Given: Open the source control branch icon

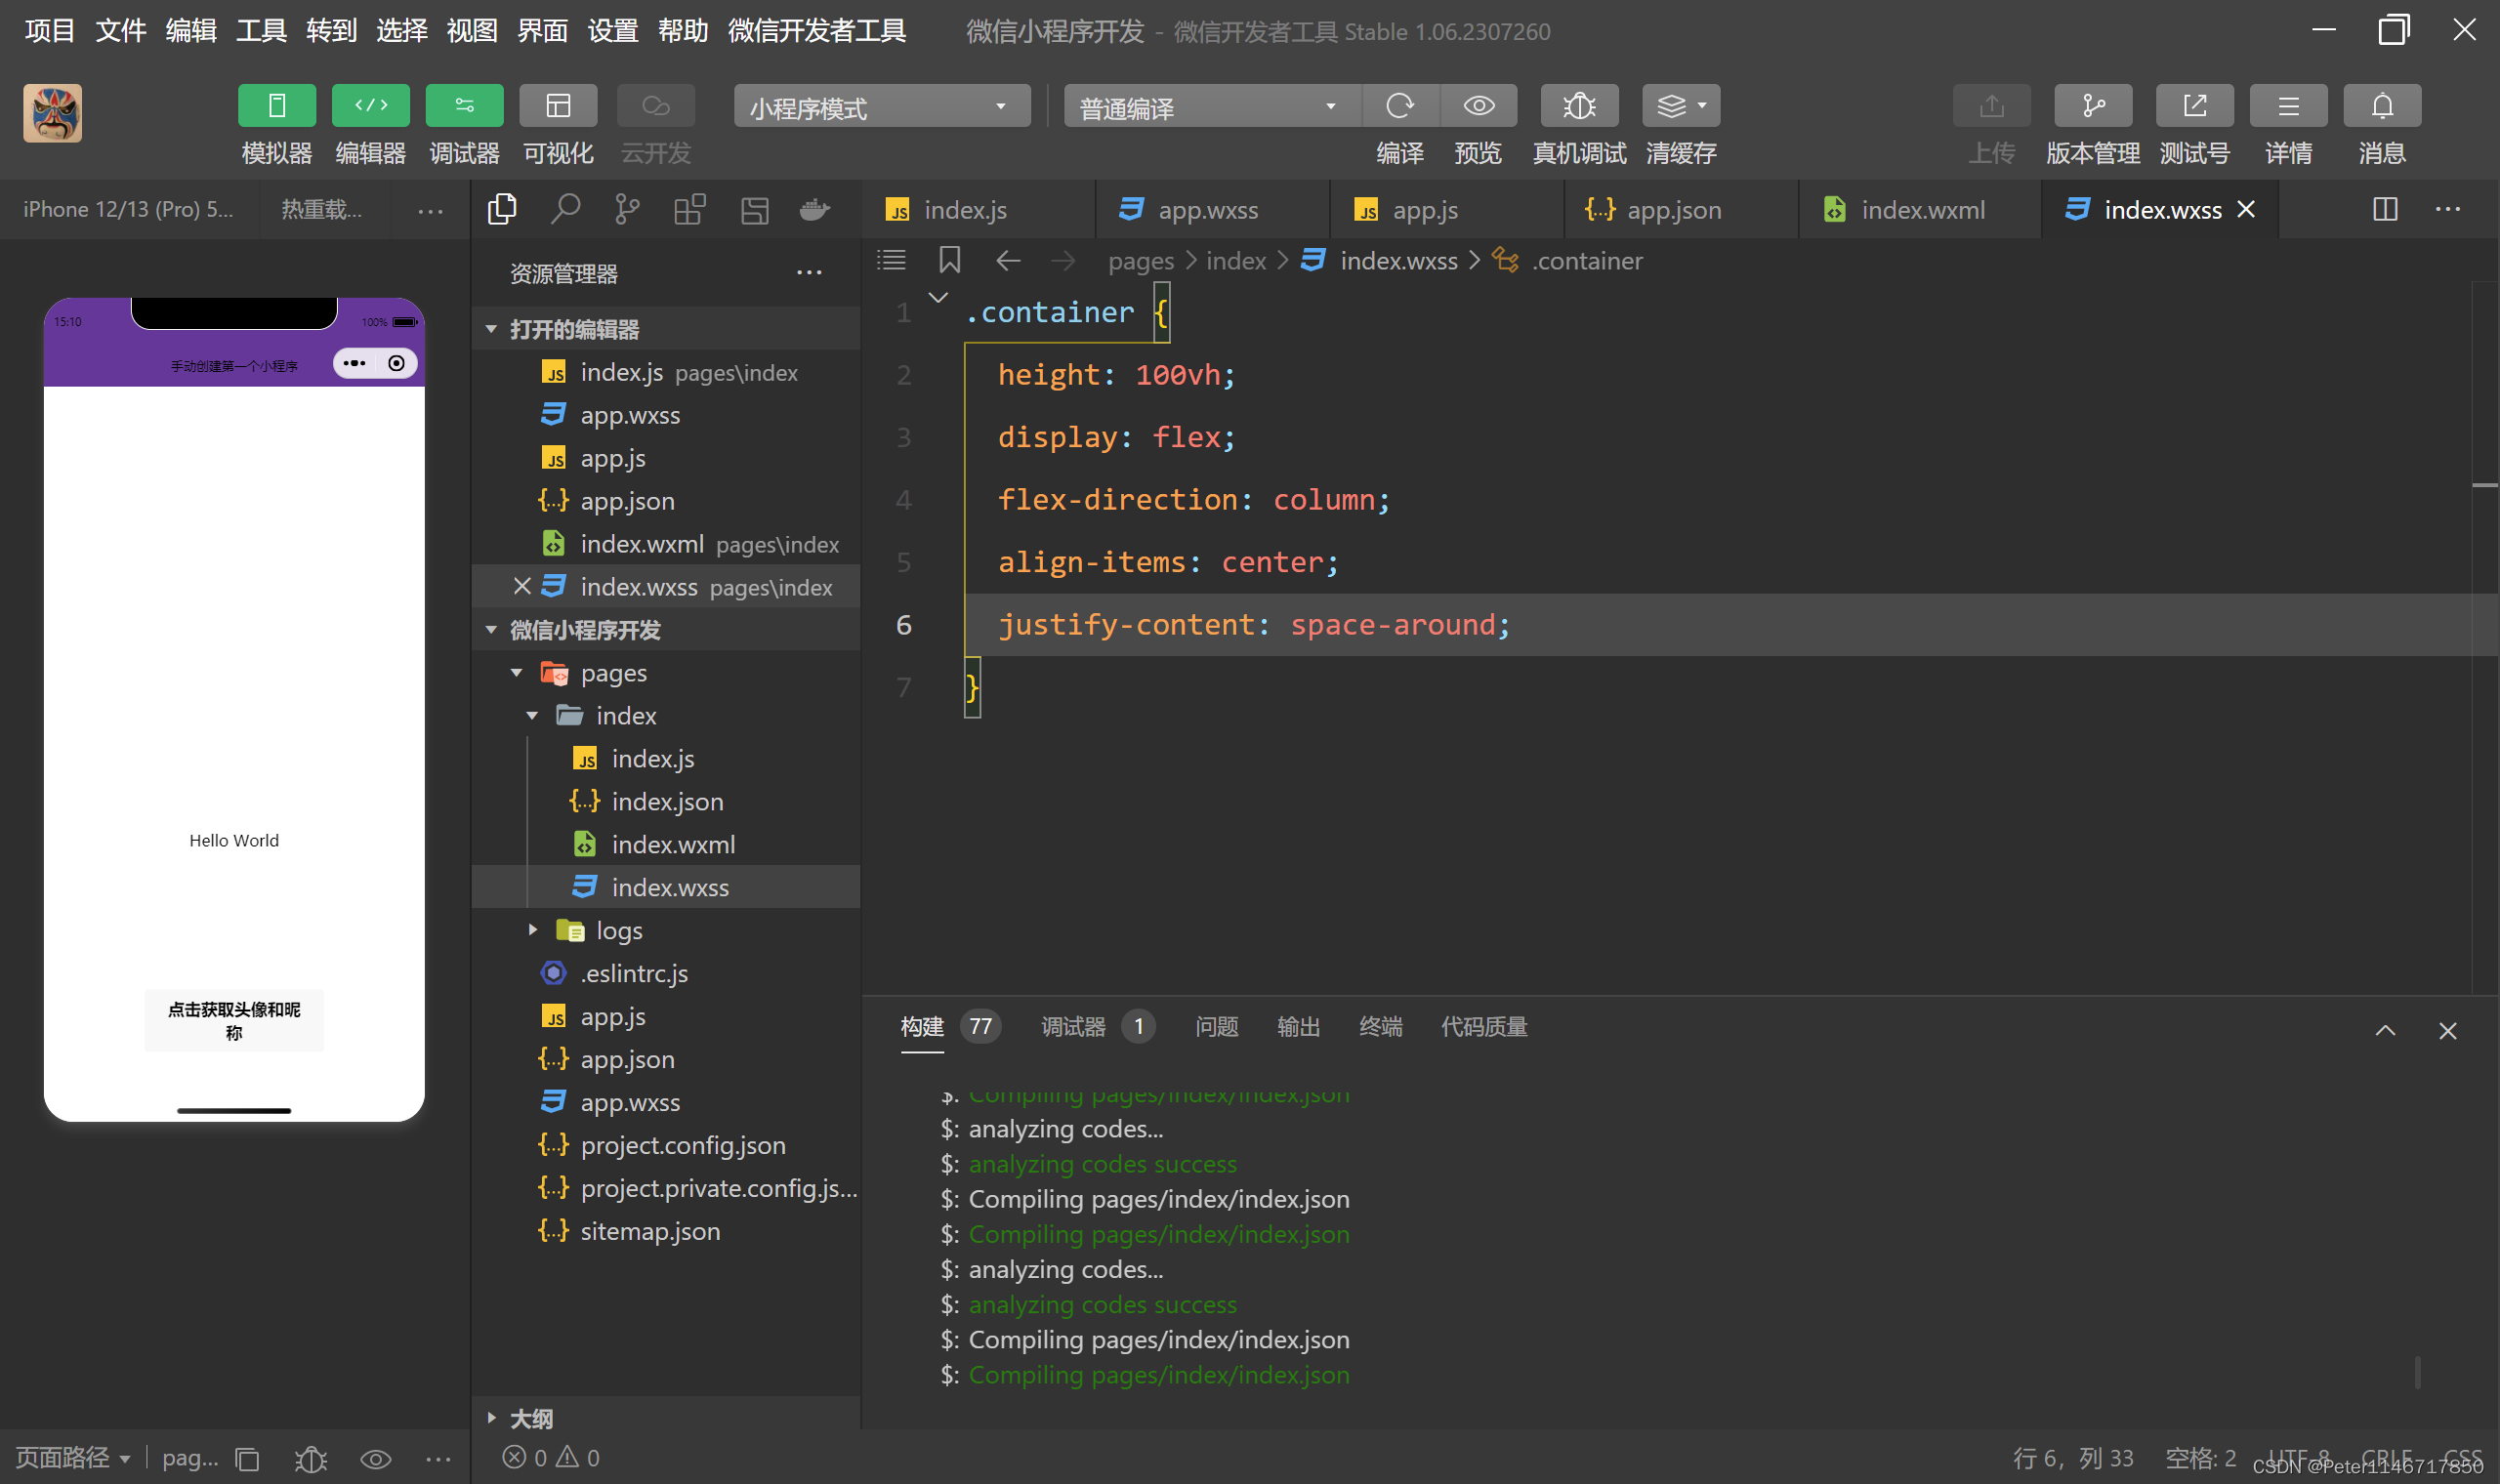Looking at the screenshot, I should (627, 209).
